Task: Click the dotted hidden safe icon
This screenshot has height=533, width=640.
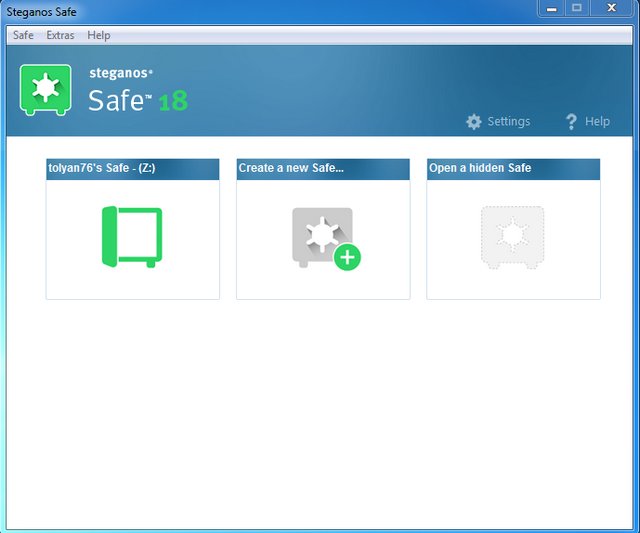Action: 512,237
